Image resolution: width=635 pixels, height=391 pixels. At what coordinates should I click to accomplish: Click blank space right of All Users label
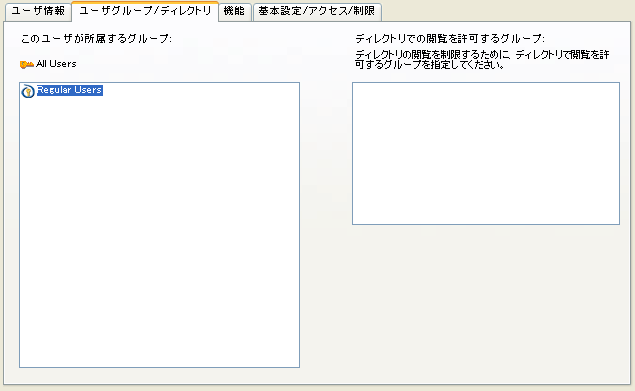tap(186, 64)
